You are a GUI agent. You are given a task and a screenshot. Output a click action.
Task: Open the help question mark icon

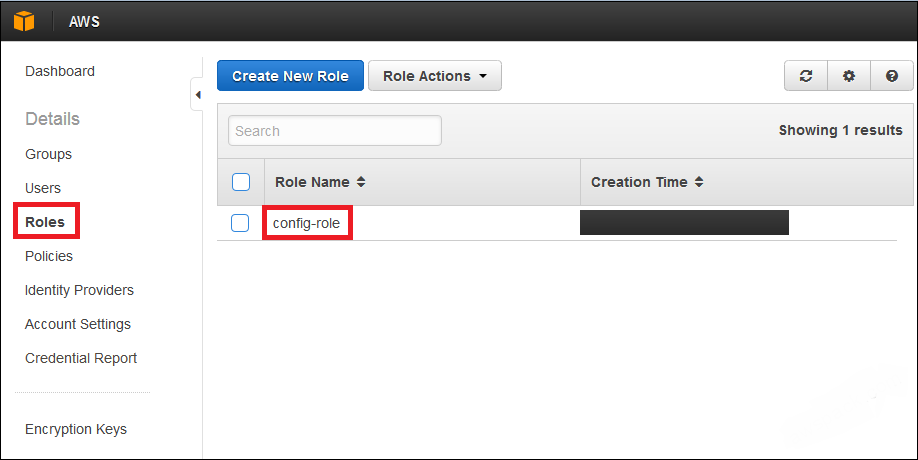892,76
